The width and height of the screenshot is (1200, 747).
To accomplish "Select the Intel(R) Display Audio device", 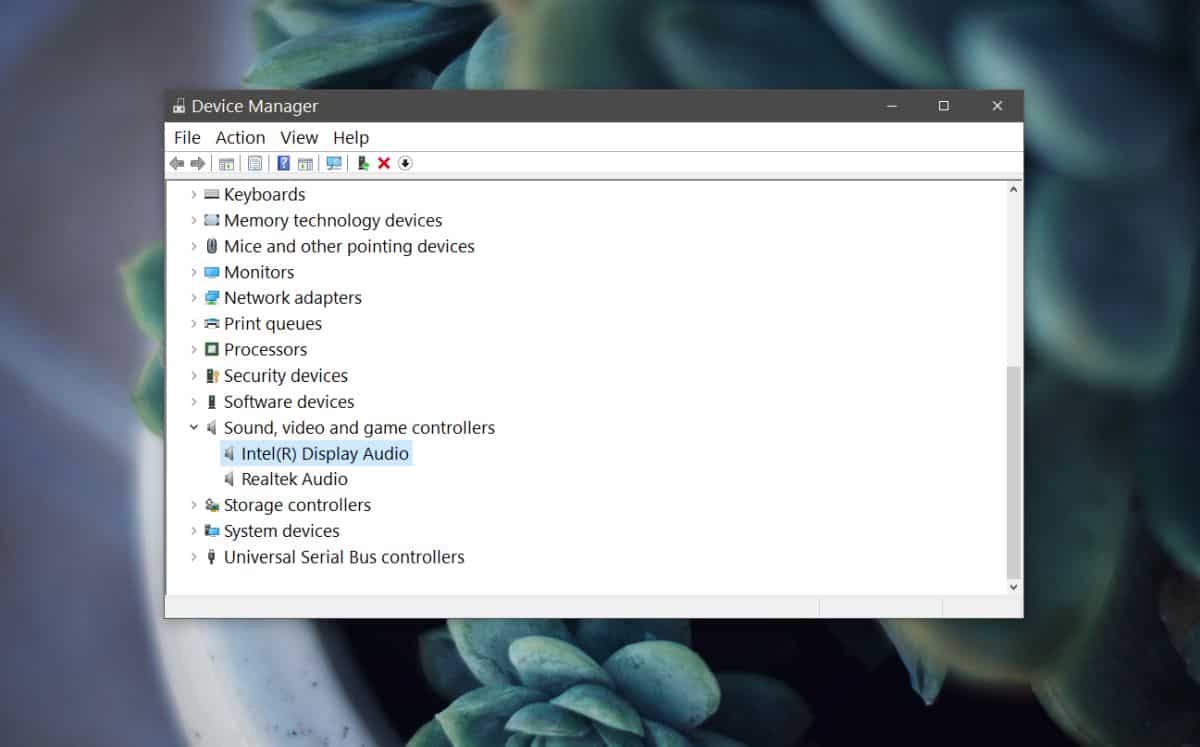I will click(x=325, y=454).
